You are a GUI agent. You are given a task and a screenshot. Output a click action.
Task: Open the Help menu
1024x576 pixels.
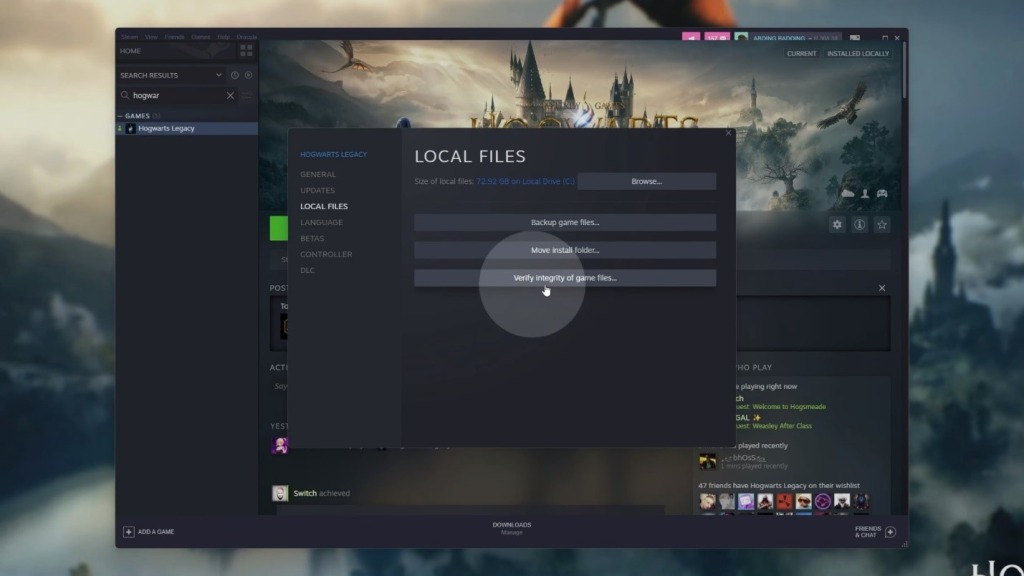pos(223,37)
